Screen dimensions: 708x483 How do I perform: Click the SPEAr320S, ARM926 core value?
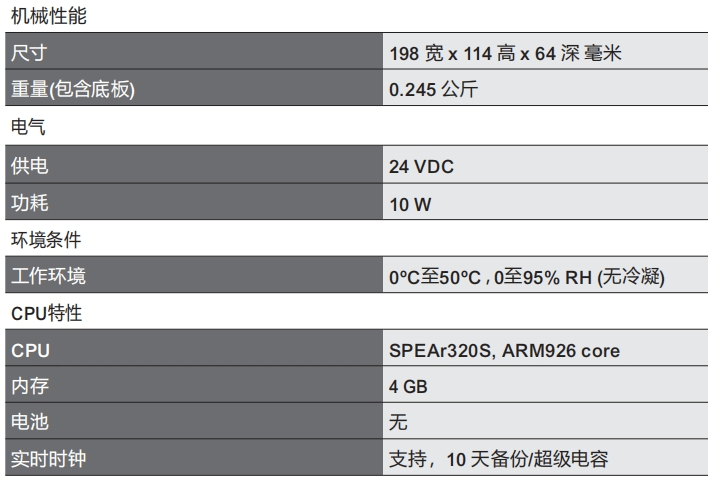(x=504, y=351)
